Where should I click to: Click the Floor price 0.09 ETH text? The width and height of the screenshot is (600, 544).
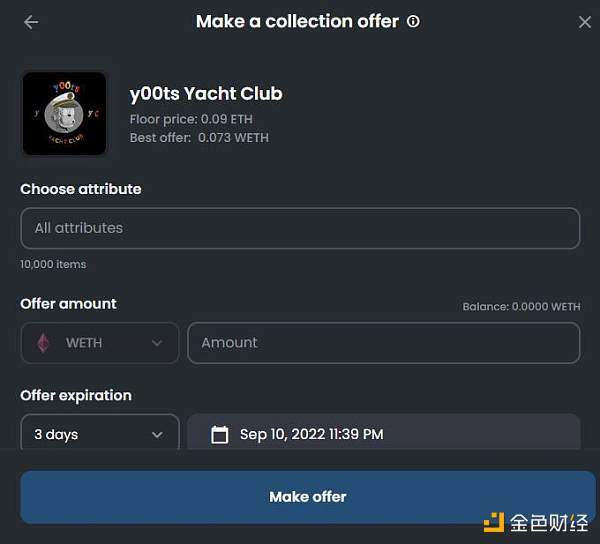tap(191, 119)
